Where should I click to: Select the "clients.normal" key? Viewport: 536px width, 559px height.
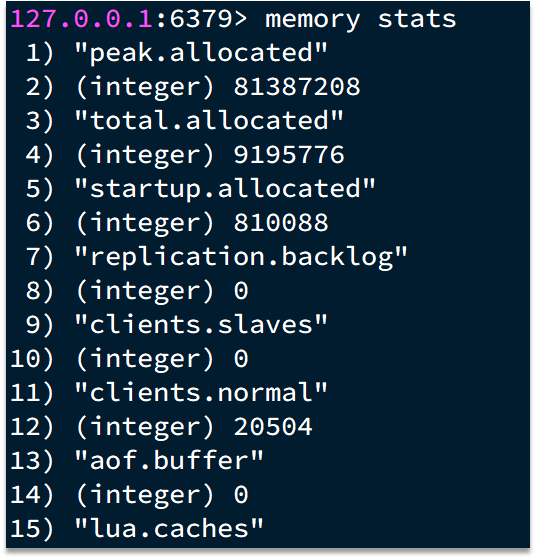tap(201, 393)
